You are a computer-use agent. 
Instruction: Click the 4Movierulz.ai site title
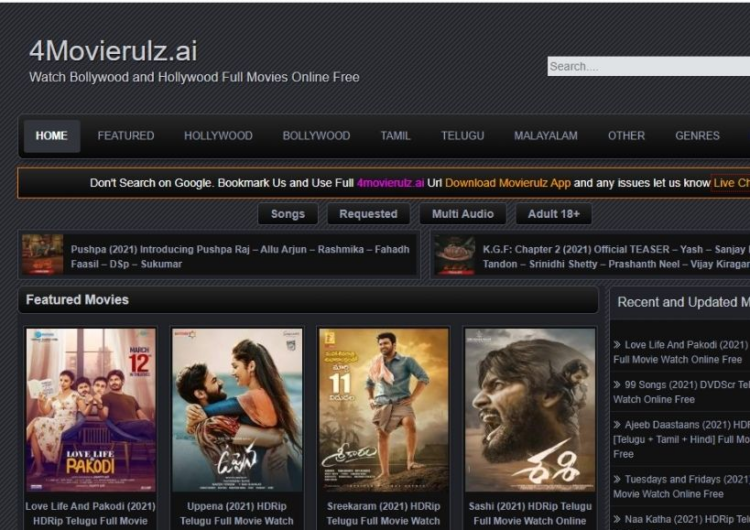[x=113, y=51]
